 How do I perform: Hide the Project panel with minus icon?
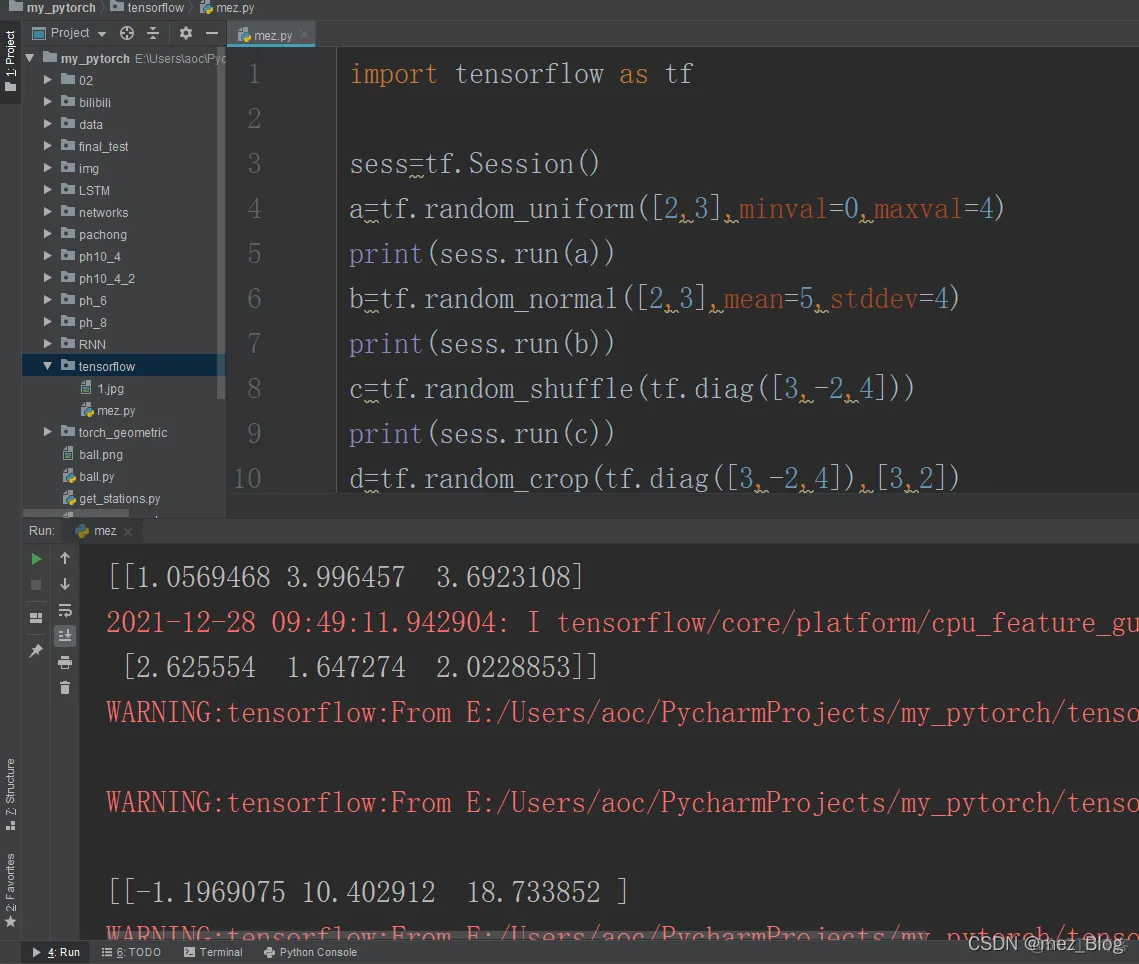coord(211,33)
